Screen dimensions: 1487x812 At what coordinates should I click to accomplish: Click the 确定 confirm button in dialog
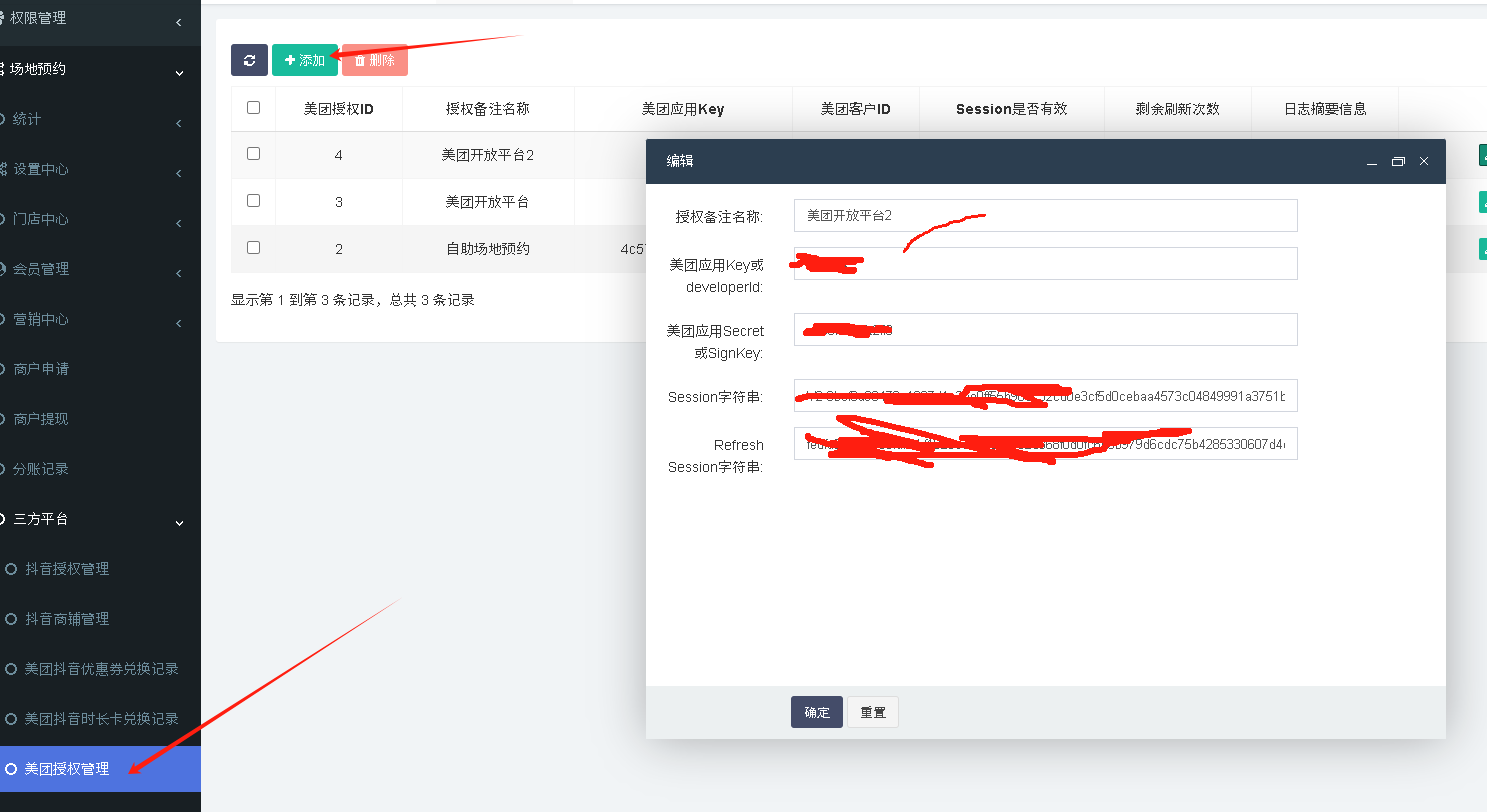click(x=816, y=712)
